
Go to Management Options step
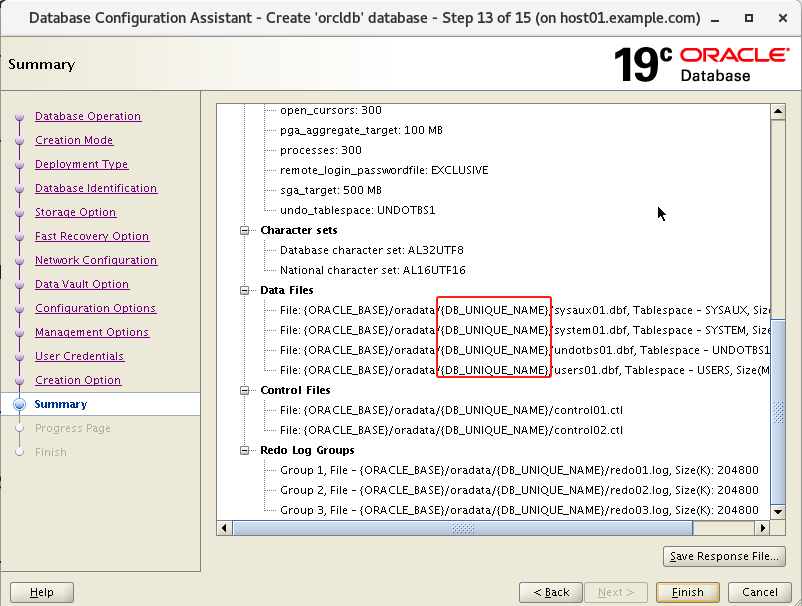tap(92, 332)
